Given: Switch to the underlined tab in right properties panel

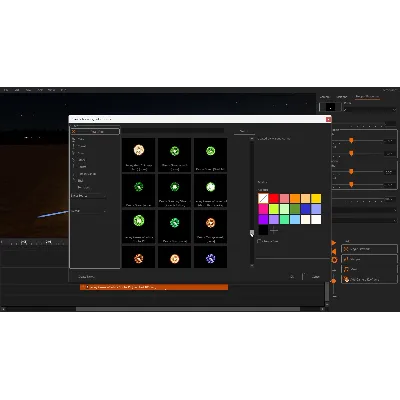Looking at the screenshot, I should click(x=367, y=97).
